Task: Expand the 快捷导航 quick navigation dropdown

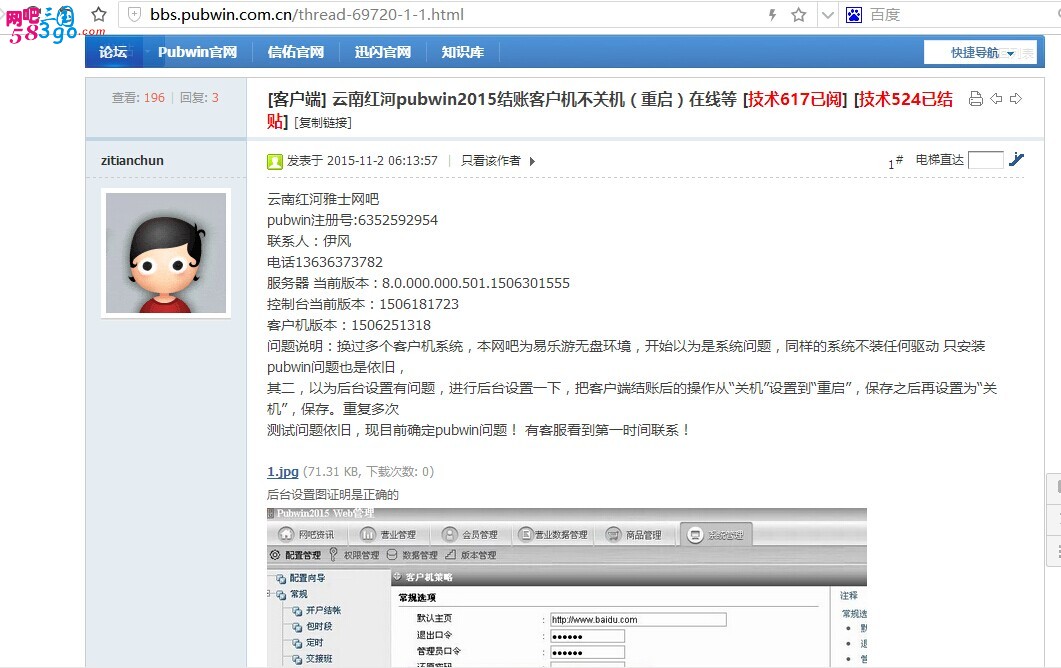Action: 980,53
